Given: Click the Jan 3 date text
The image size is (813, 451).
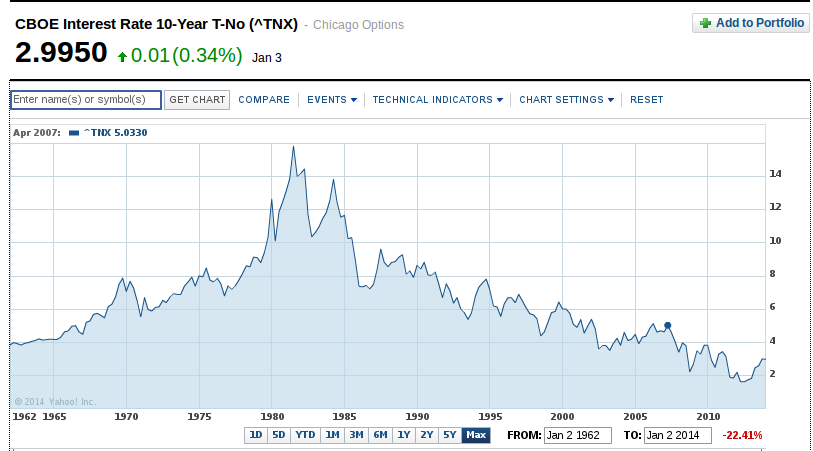Looking at the screenshot, I should click(x=267, y=58).
